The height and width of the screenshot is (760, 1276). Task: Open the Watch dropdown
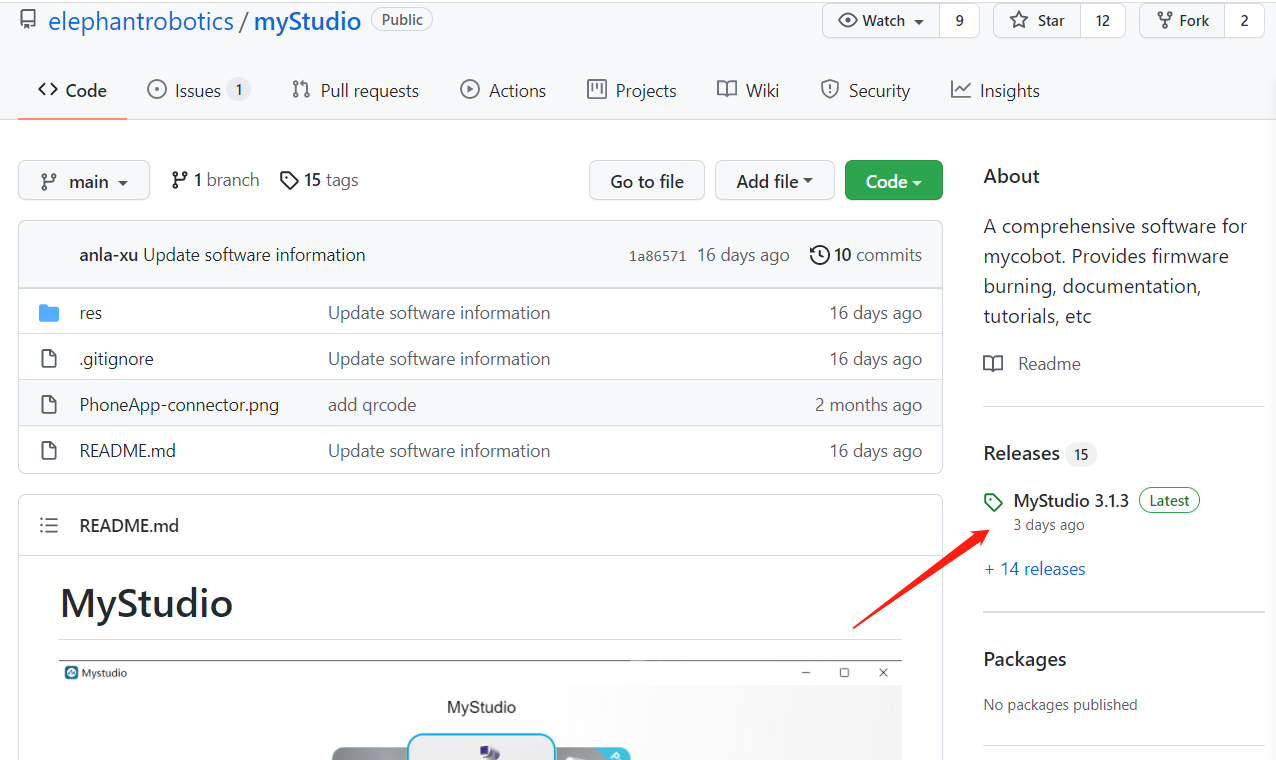pyautogui.click(x=881, y=21)
